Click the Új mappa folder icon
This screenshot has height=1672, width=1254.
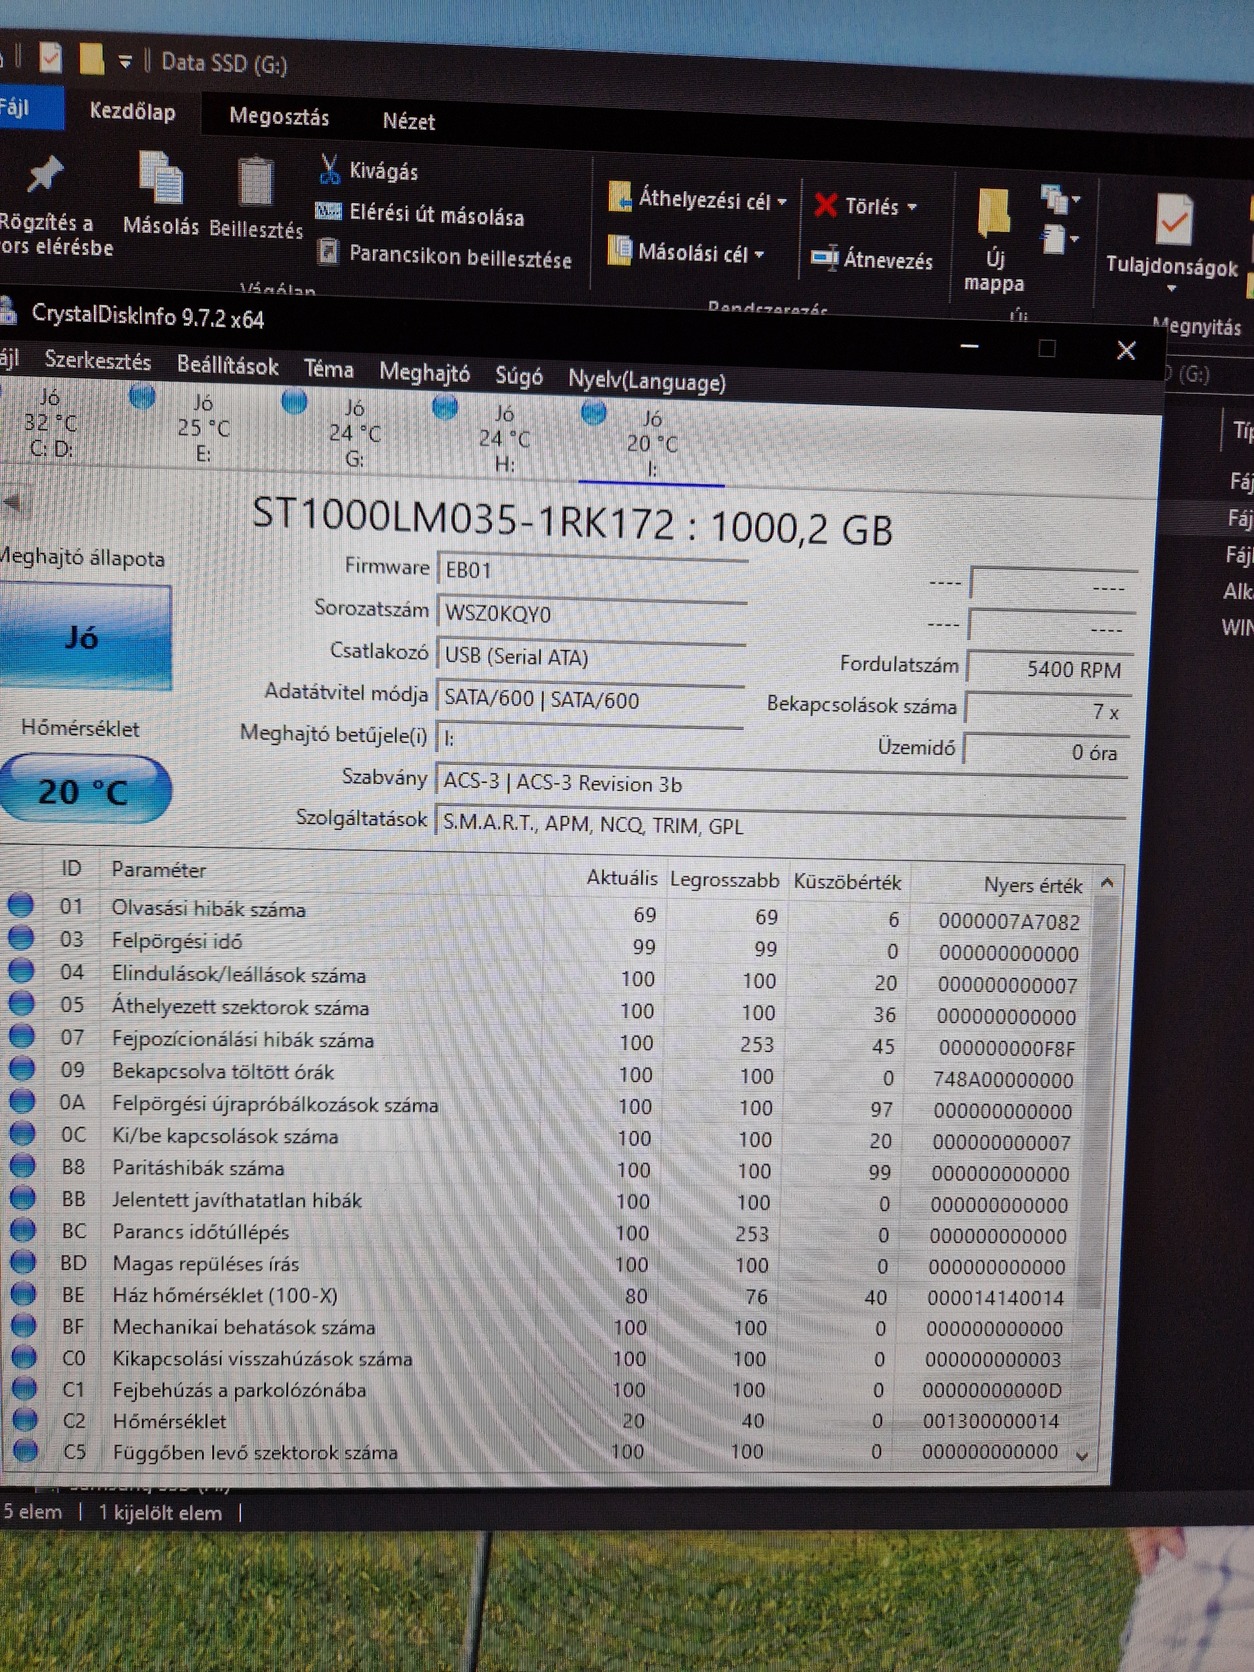pyautogui.click(x=993, y=214)
